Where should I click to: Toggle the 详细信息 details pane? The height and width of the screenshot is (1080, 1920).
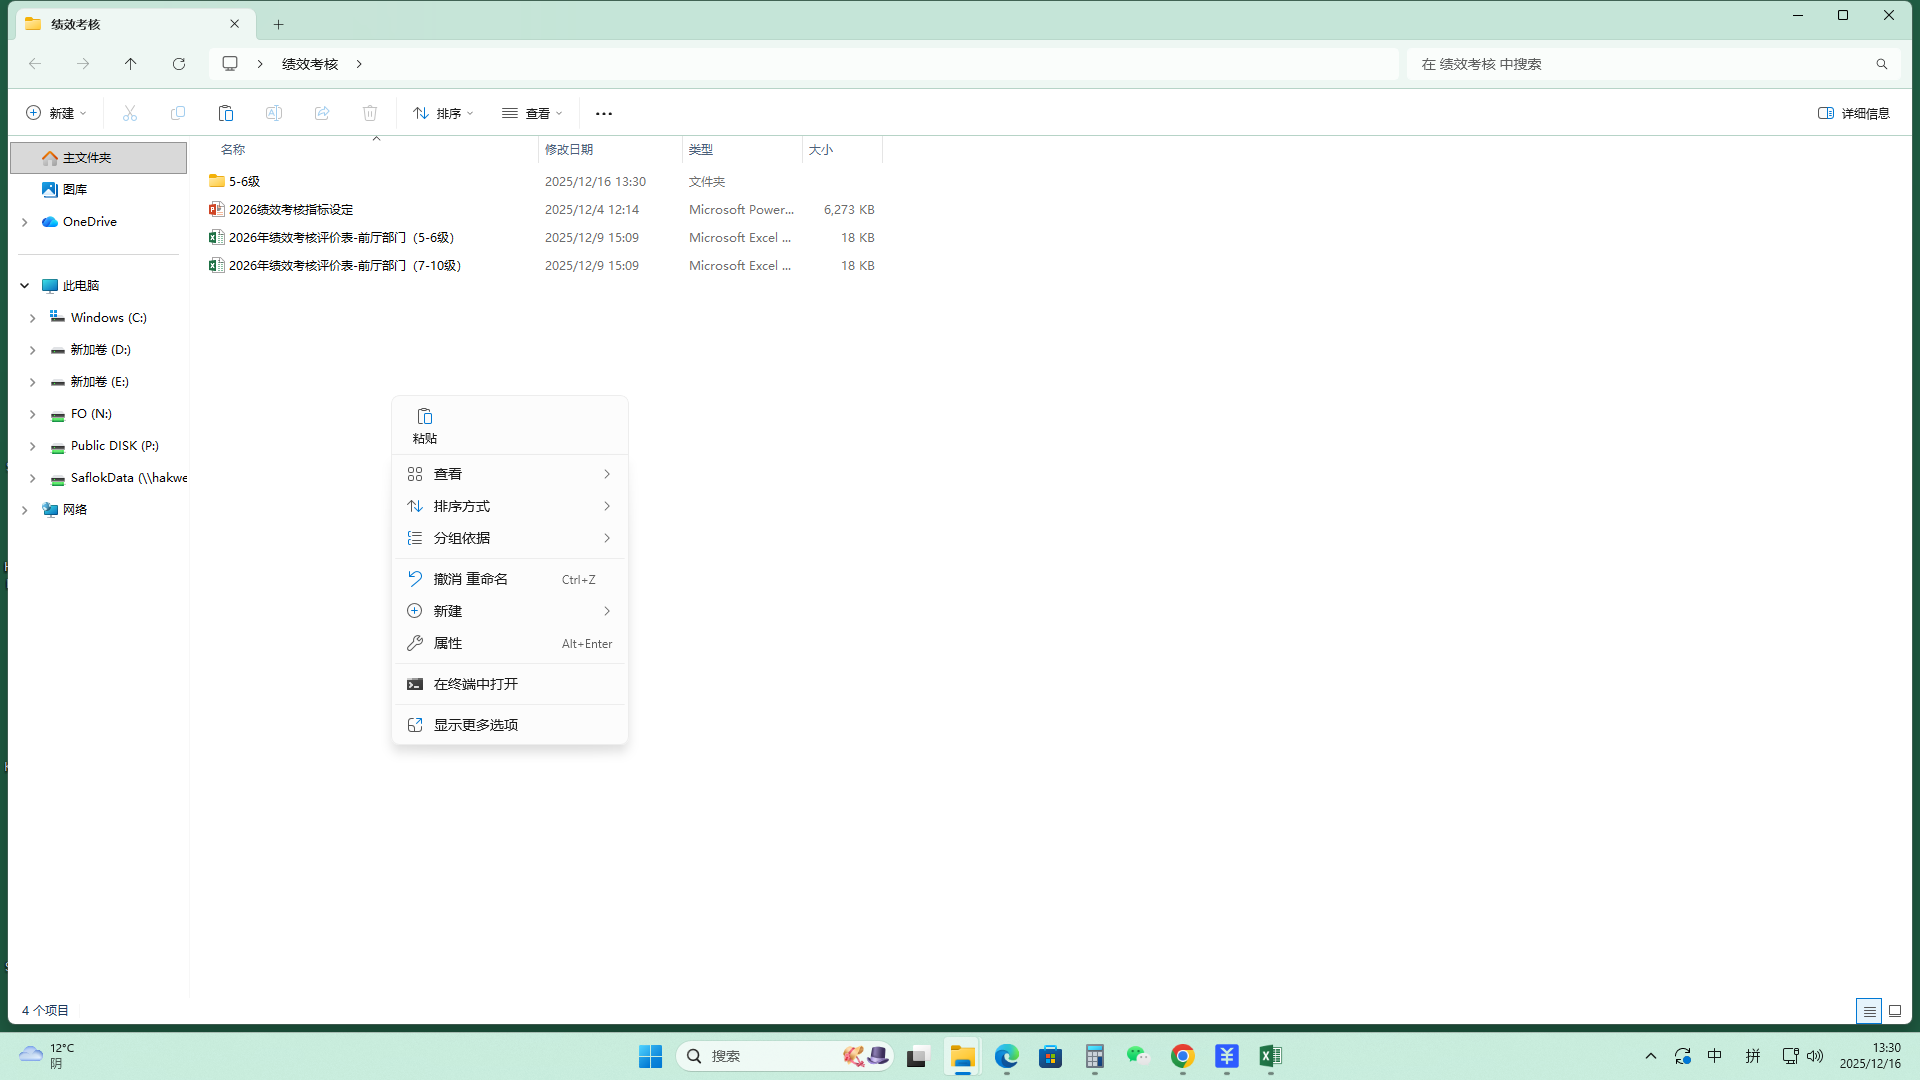(x=1854, y=113)
